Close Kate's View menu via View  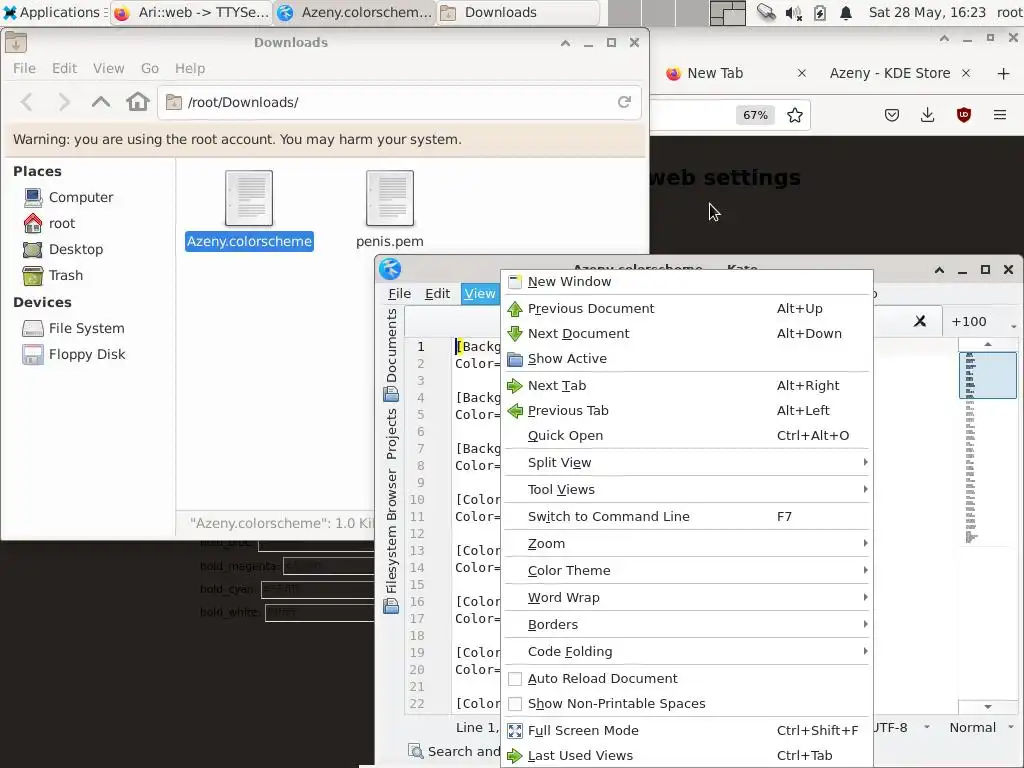click(x=480, y=294)
